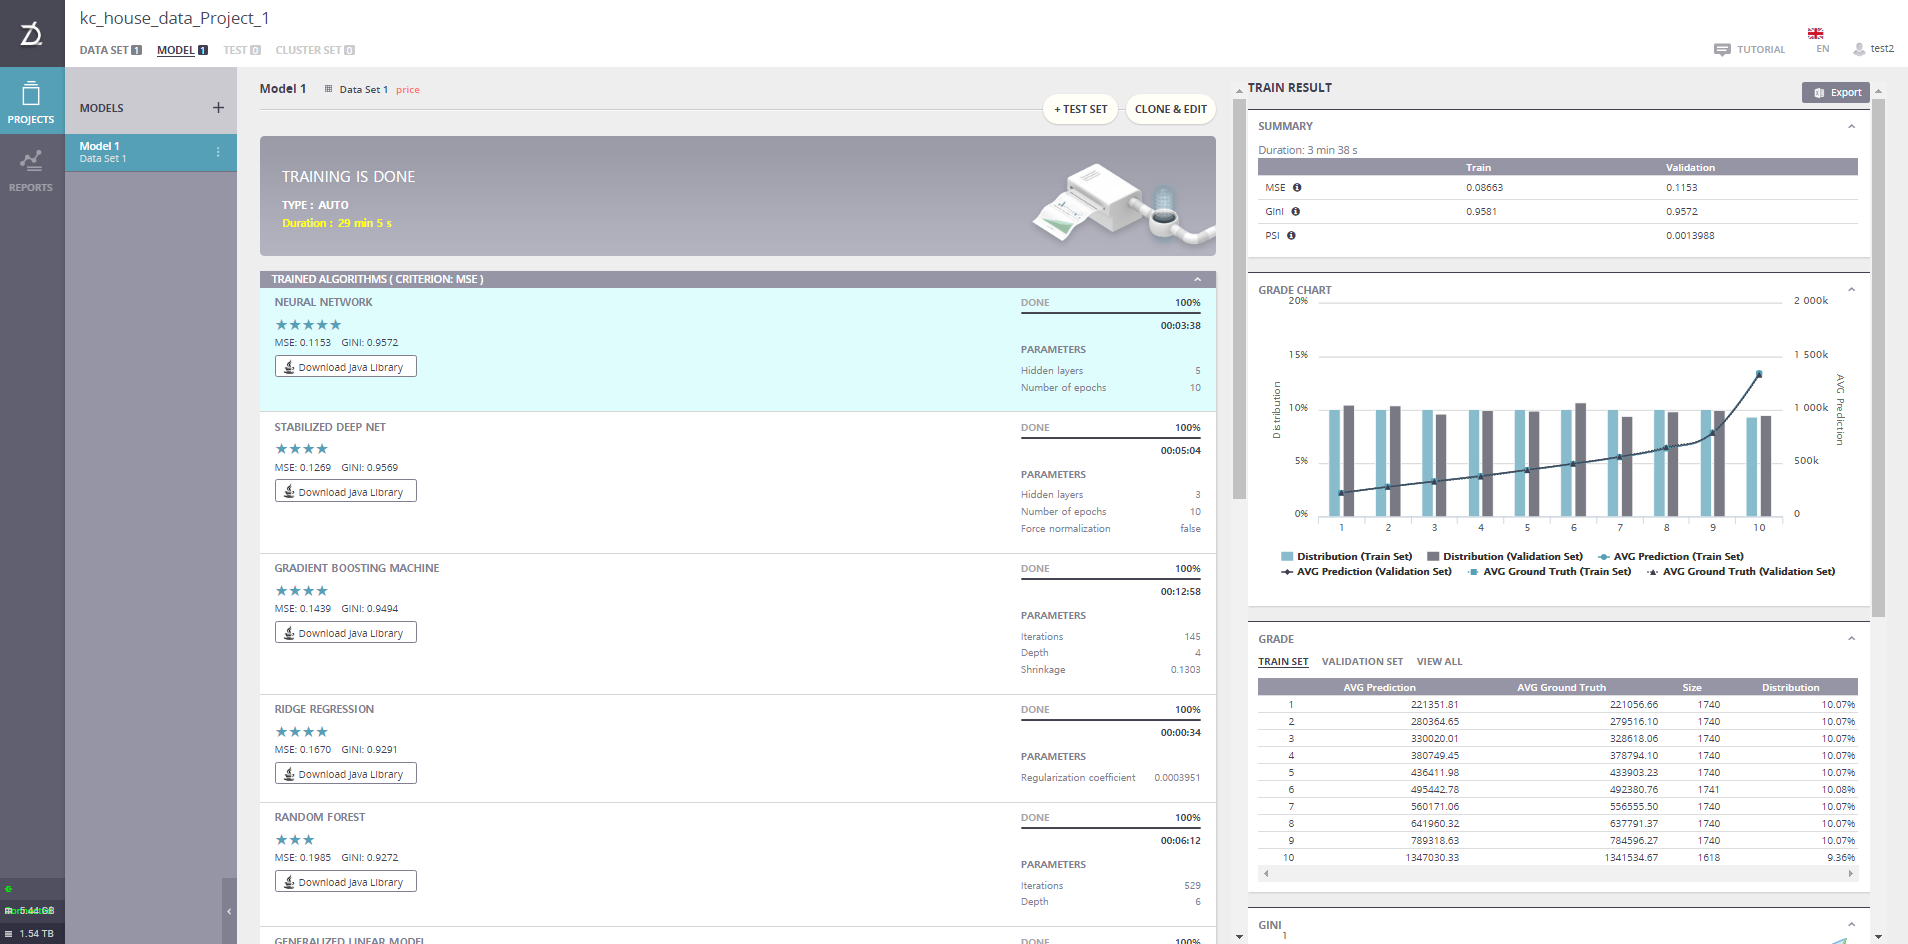1908x944 pixels.
Task: Click the UK flag language selector
Action: tap(1815, 33)
